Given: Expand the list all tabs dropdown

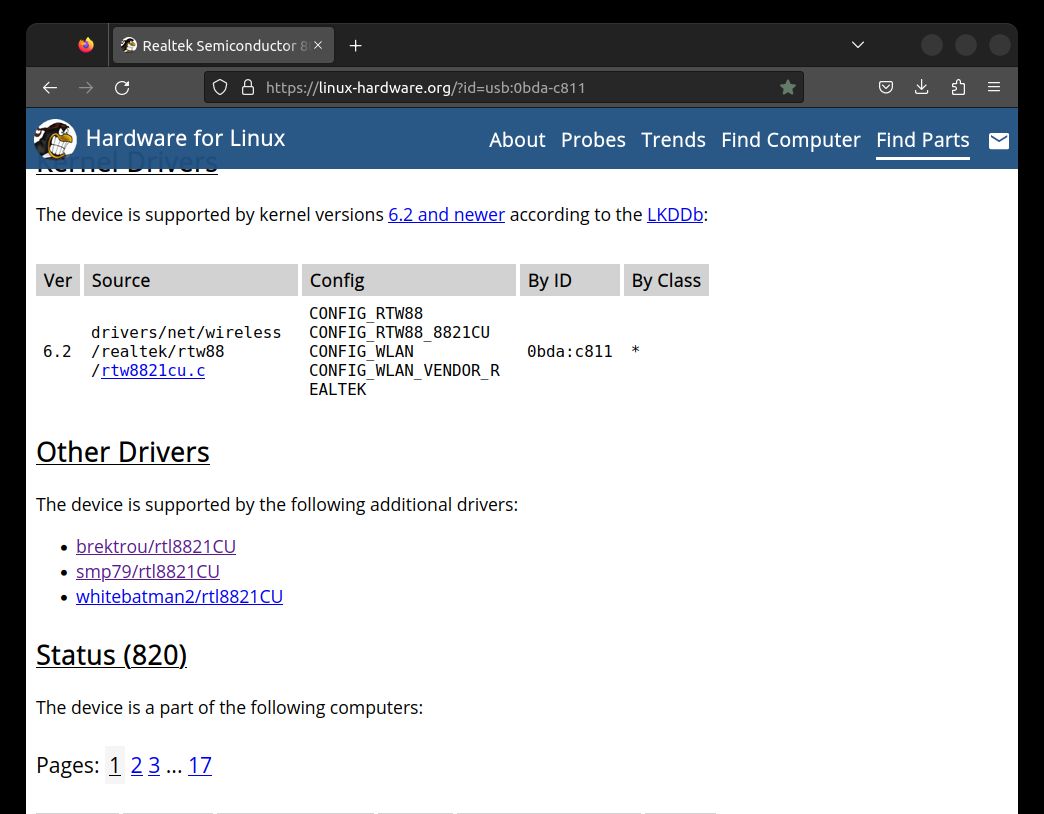Looking at the screenshot, I should pyautogui.click(x=857, y=45).
